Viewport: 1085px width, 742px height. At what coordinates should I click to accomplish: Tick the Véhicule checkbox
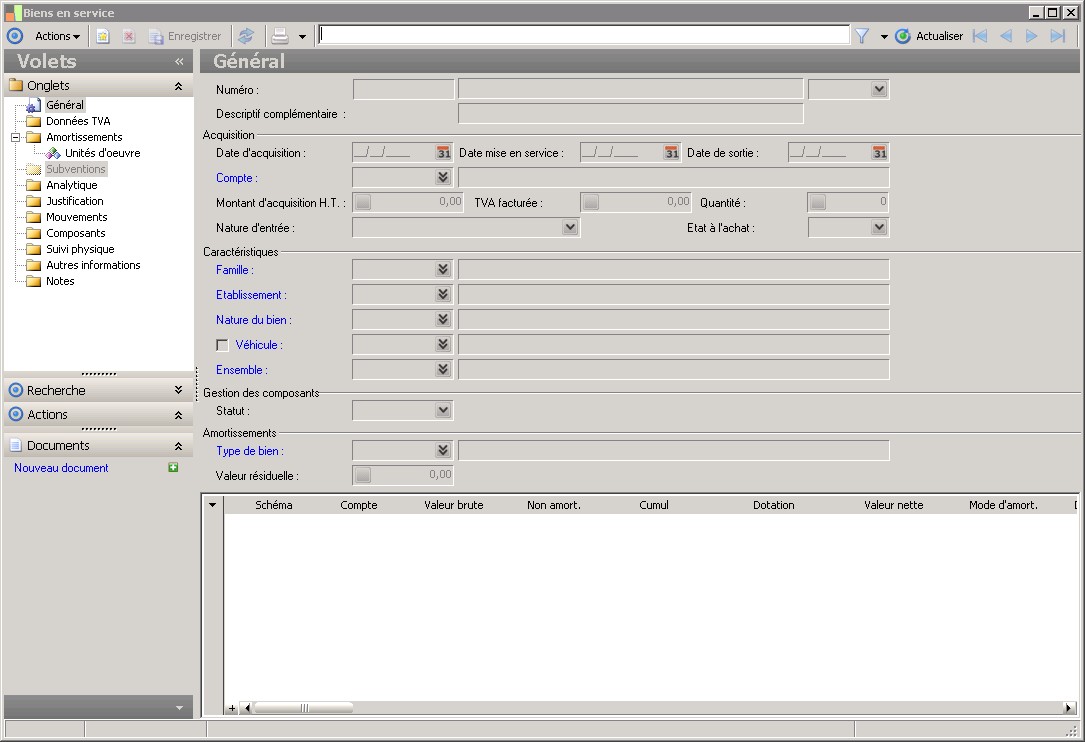click(x=222, y=345)
